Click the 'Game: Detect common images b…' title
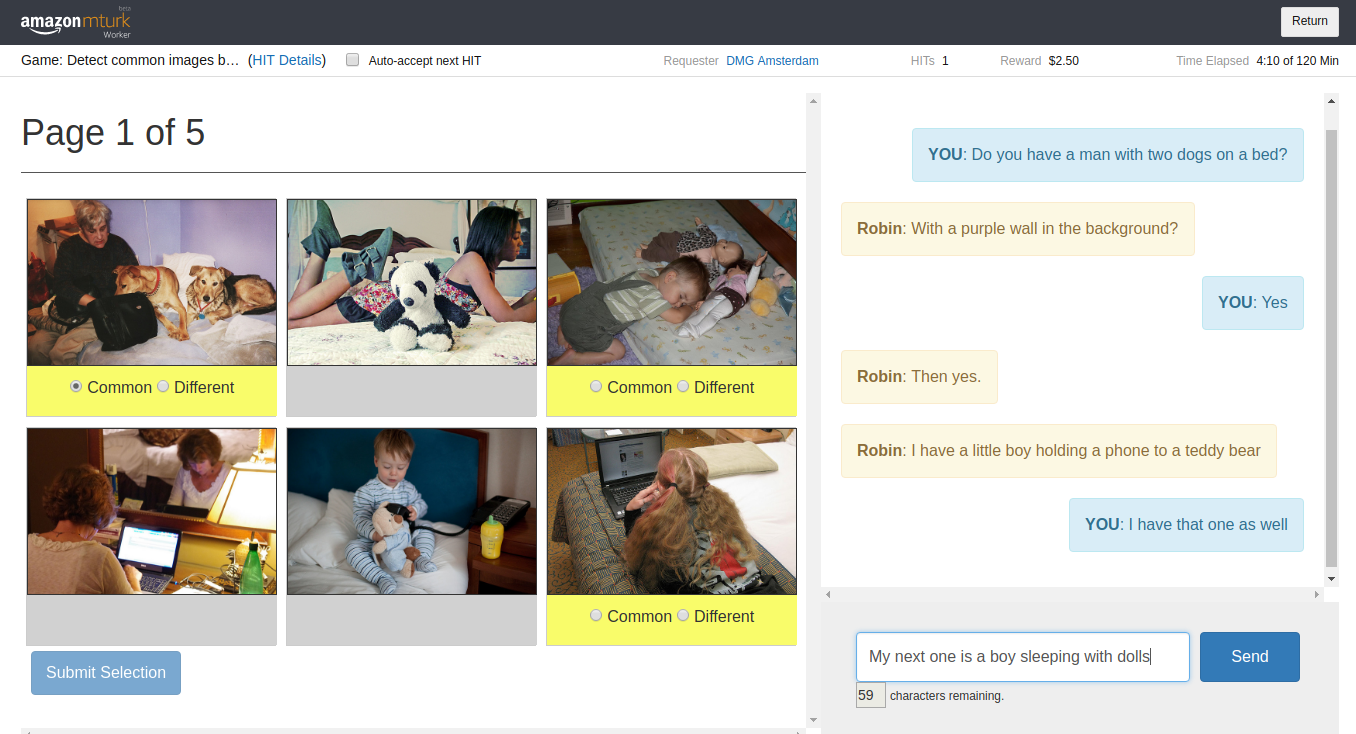 tap(130, 60)
